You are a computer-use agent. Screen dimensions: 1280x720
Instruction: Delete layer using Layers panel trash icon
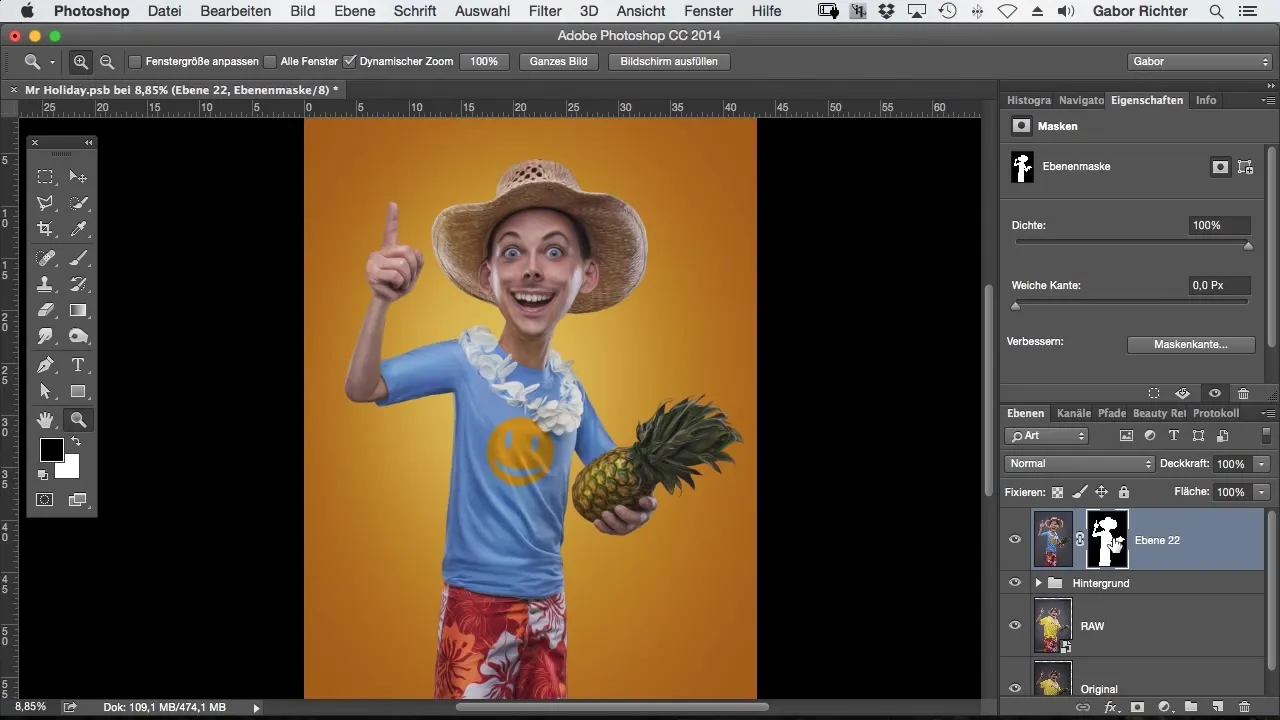pyautogui.click(x=1244, y=707)
